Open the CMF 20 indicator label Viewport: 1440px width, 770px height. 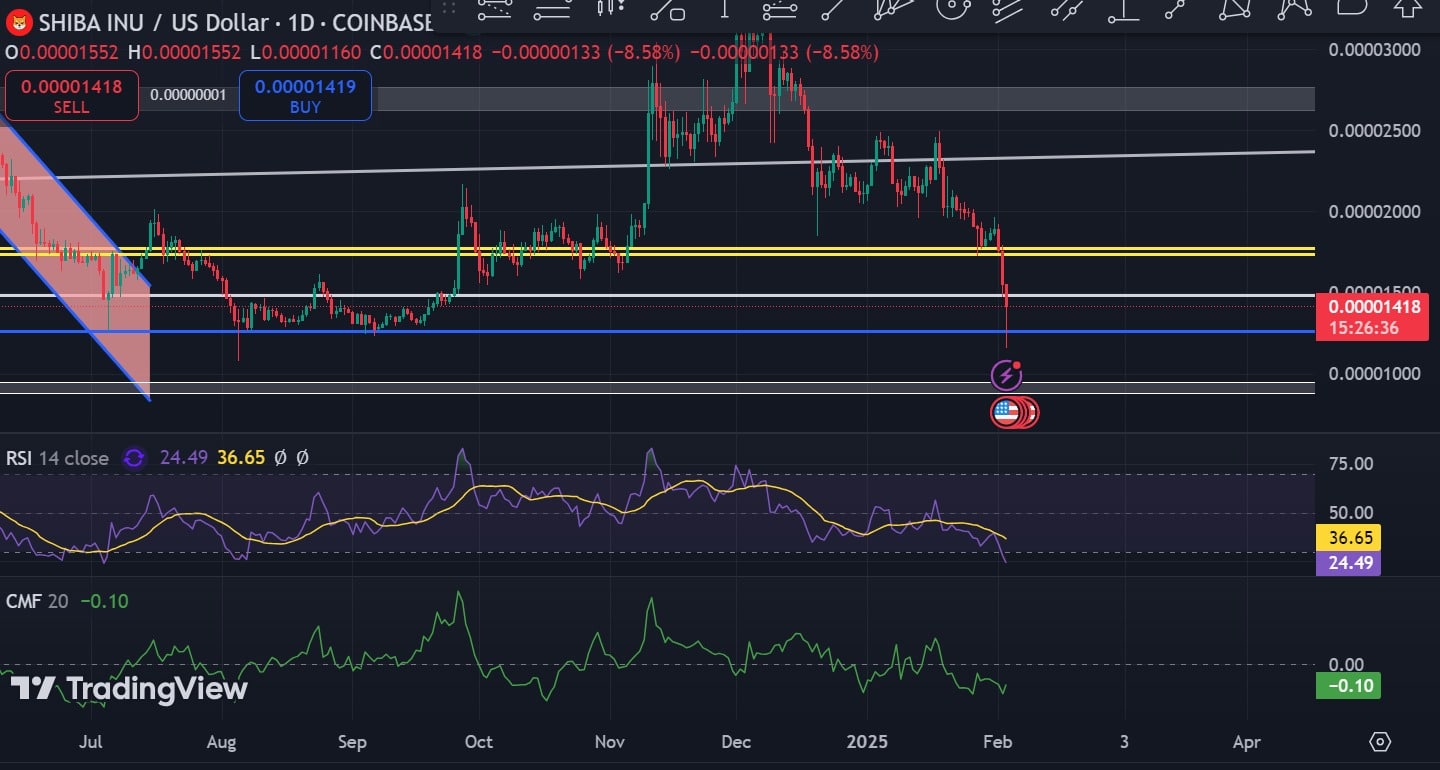coord(38,601)
